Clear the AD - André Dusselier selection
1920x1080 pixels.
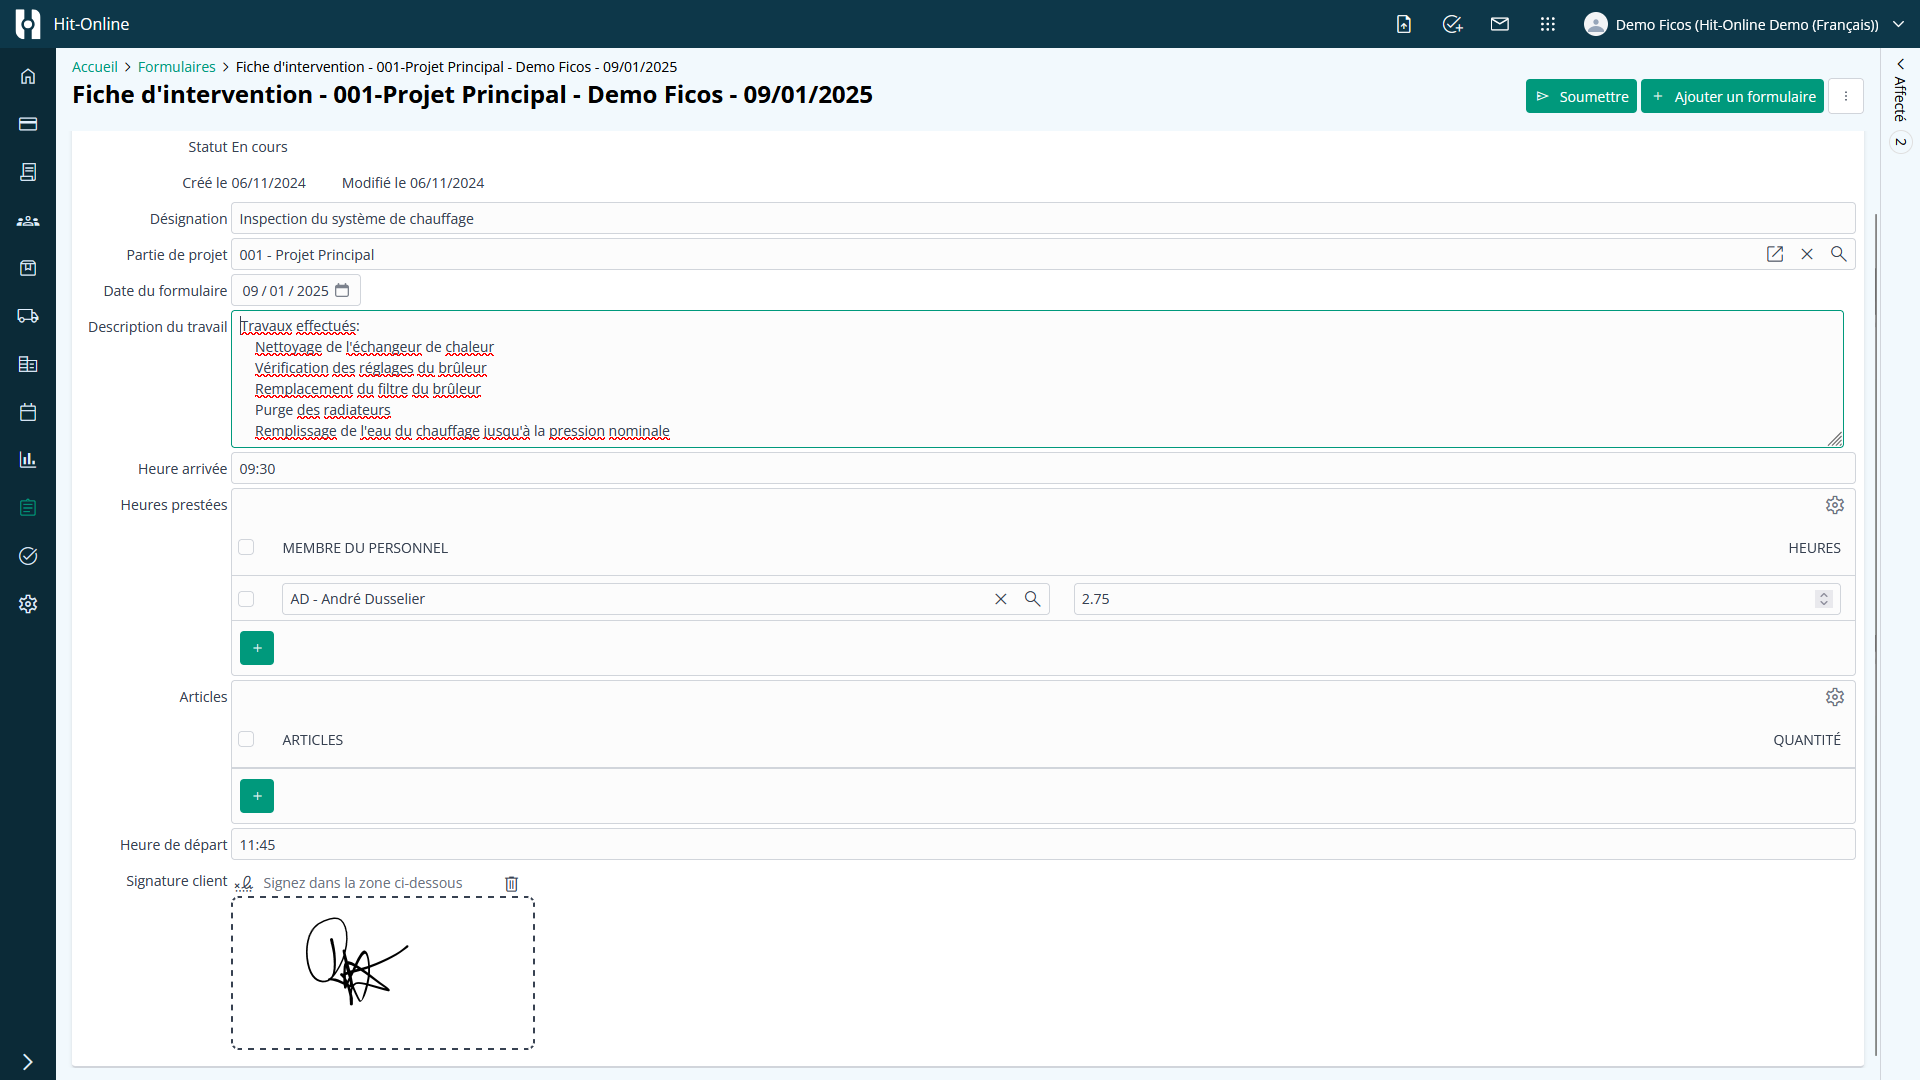click(x=1001, y=599)
